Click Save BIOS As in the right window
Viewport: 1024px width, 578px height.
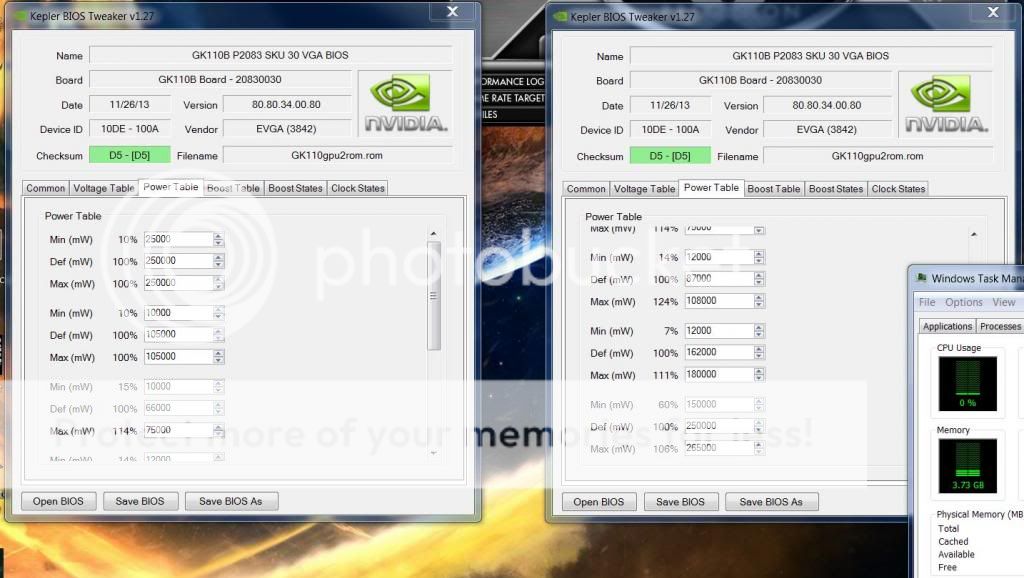pos(771,502)
